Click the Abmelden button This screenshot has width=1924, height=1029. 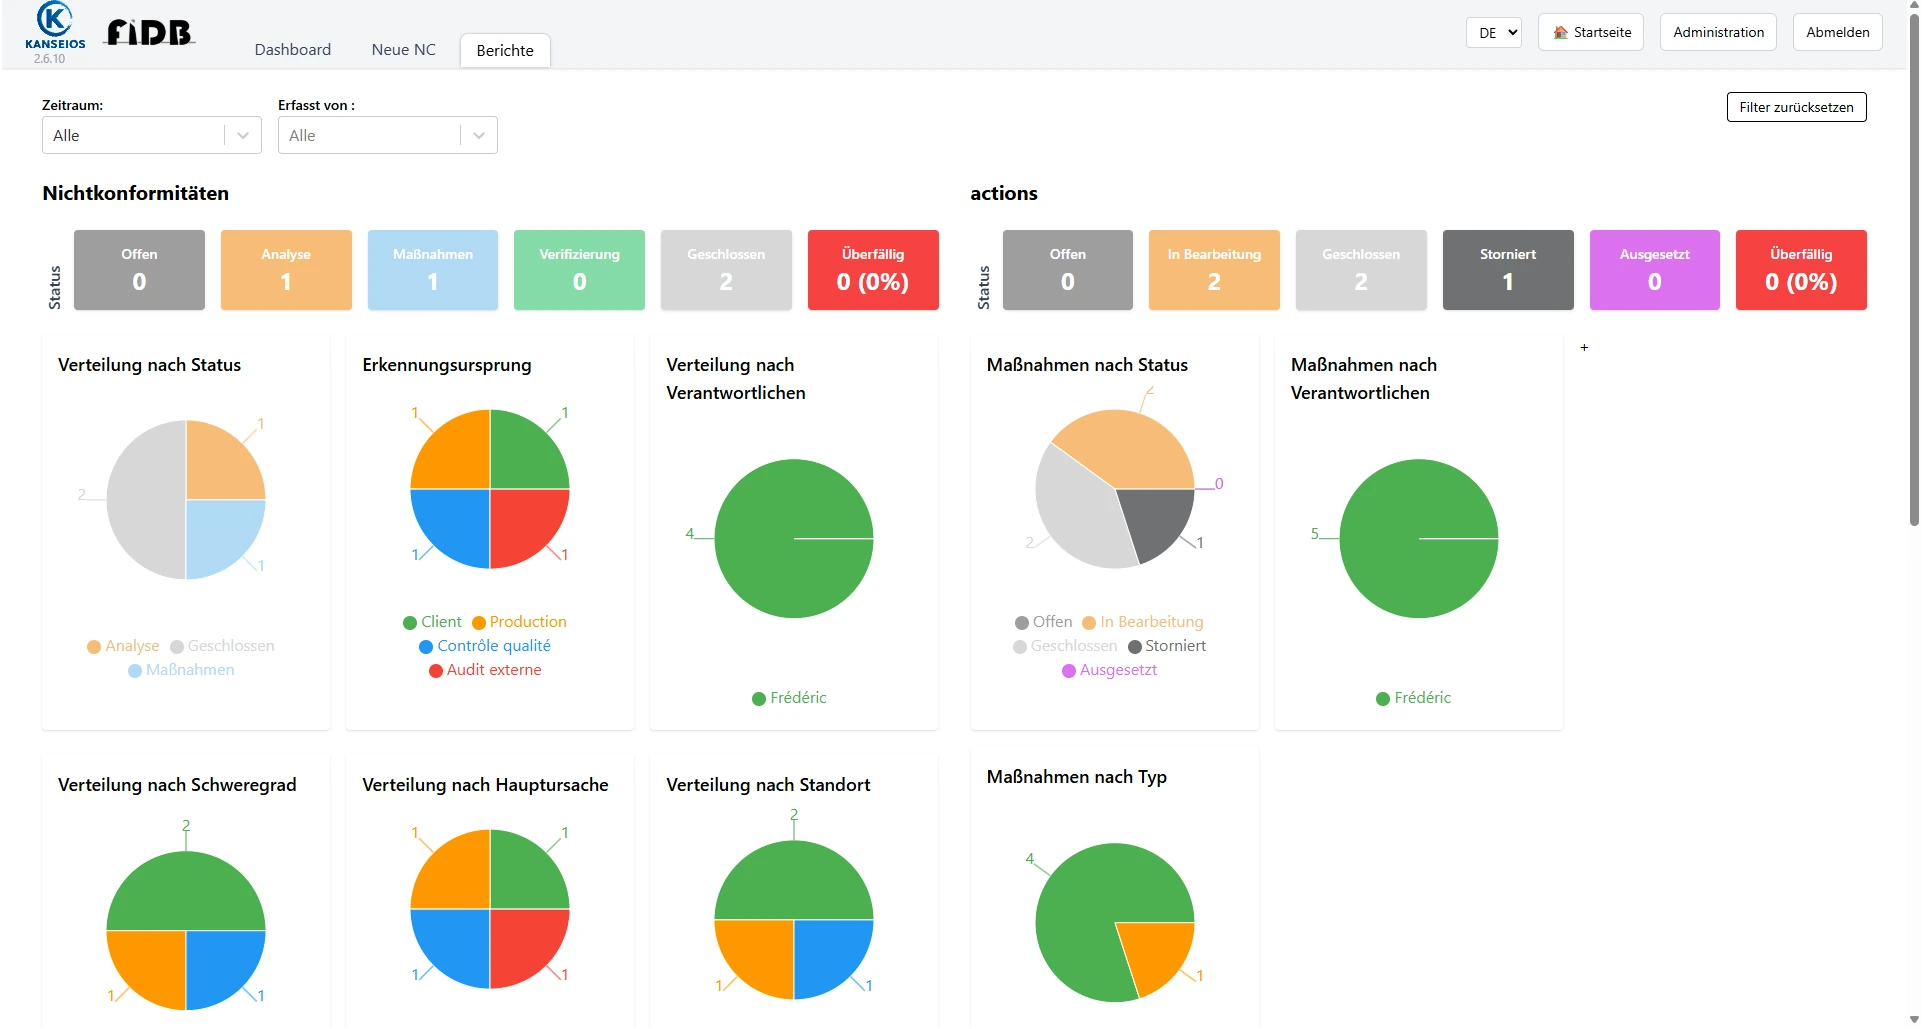pyautogui.click(x=1837, y=32)
